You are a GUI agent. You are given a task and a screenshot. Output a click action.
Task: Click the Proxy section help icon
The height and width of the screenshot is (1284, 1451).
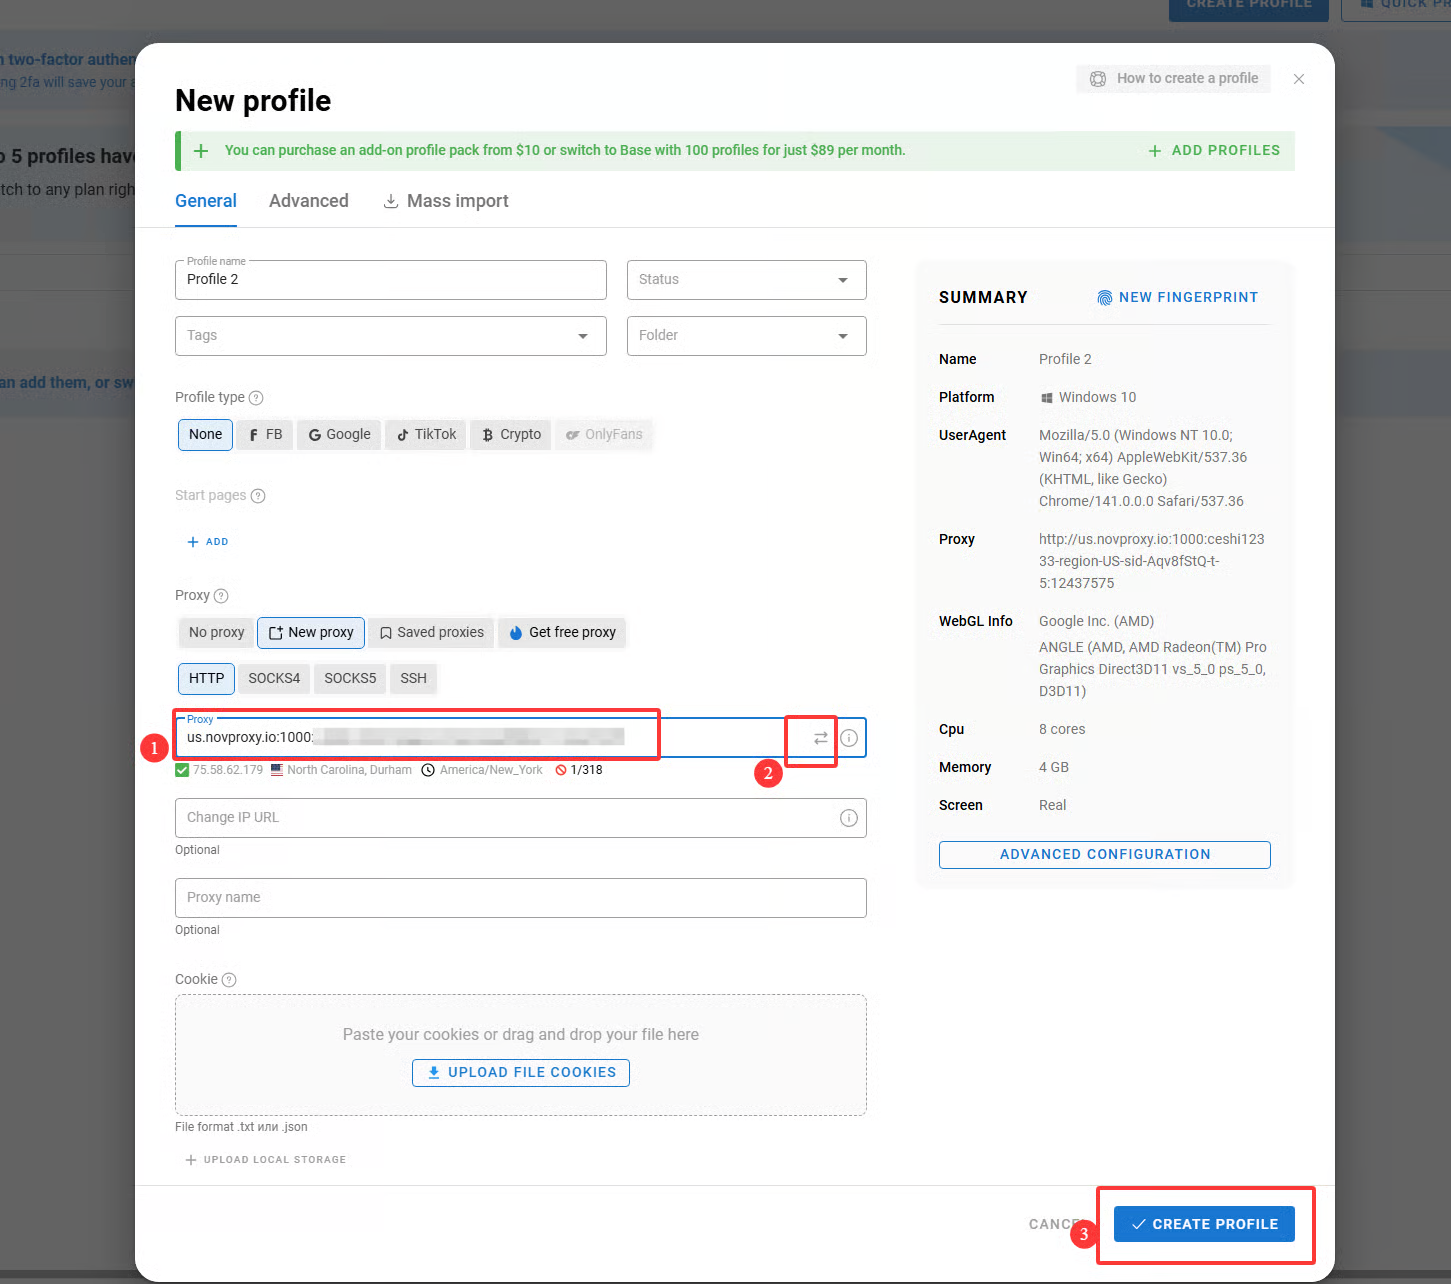(x=221, y=596)
